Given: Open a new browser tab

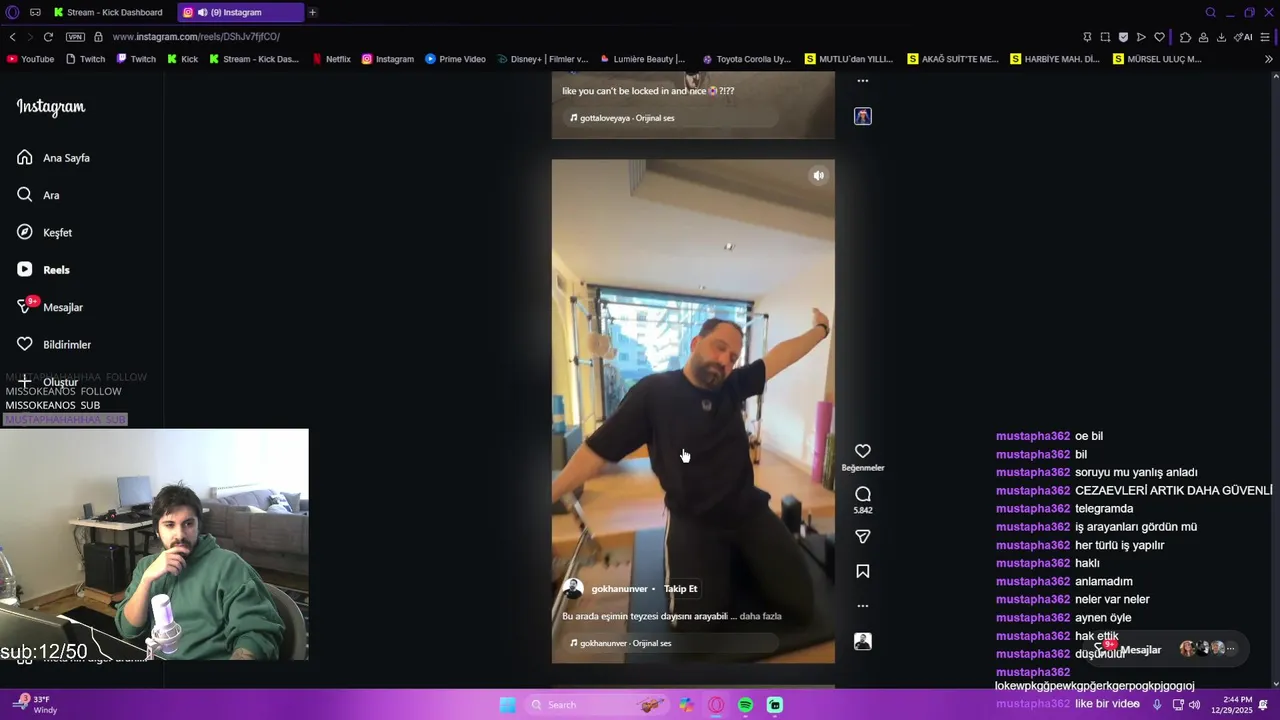Looking at the screenshot, I should pos(312,12).
